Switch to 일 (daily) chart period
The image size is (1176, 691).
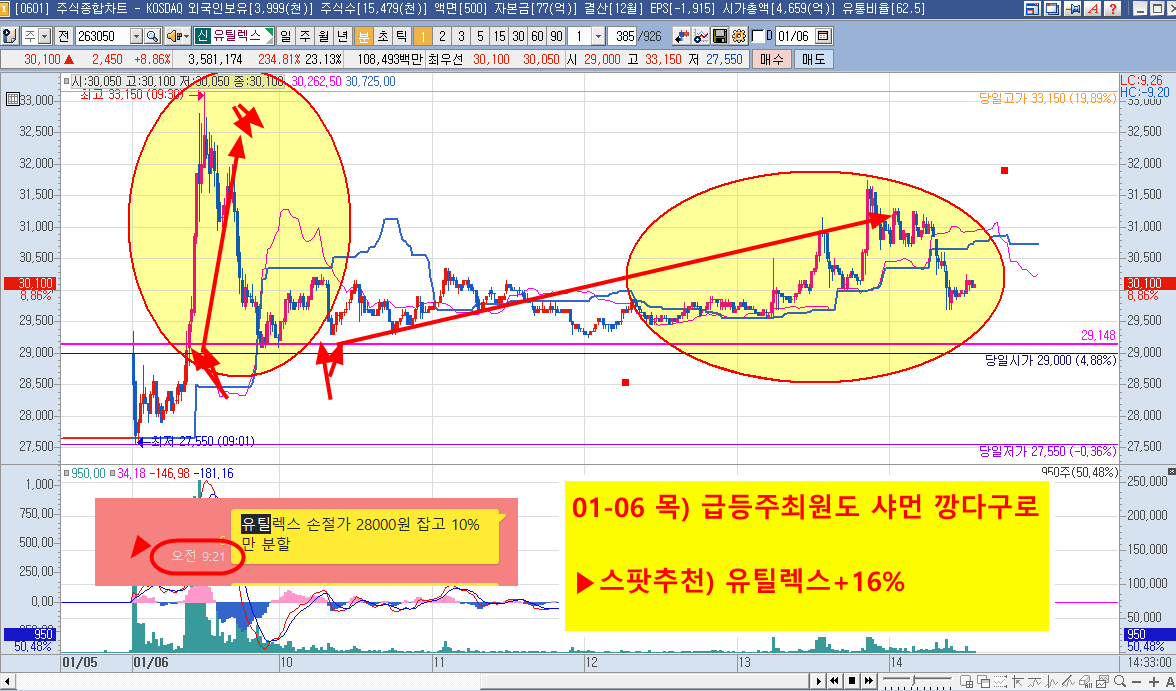point(287,36)
